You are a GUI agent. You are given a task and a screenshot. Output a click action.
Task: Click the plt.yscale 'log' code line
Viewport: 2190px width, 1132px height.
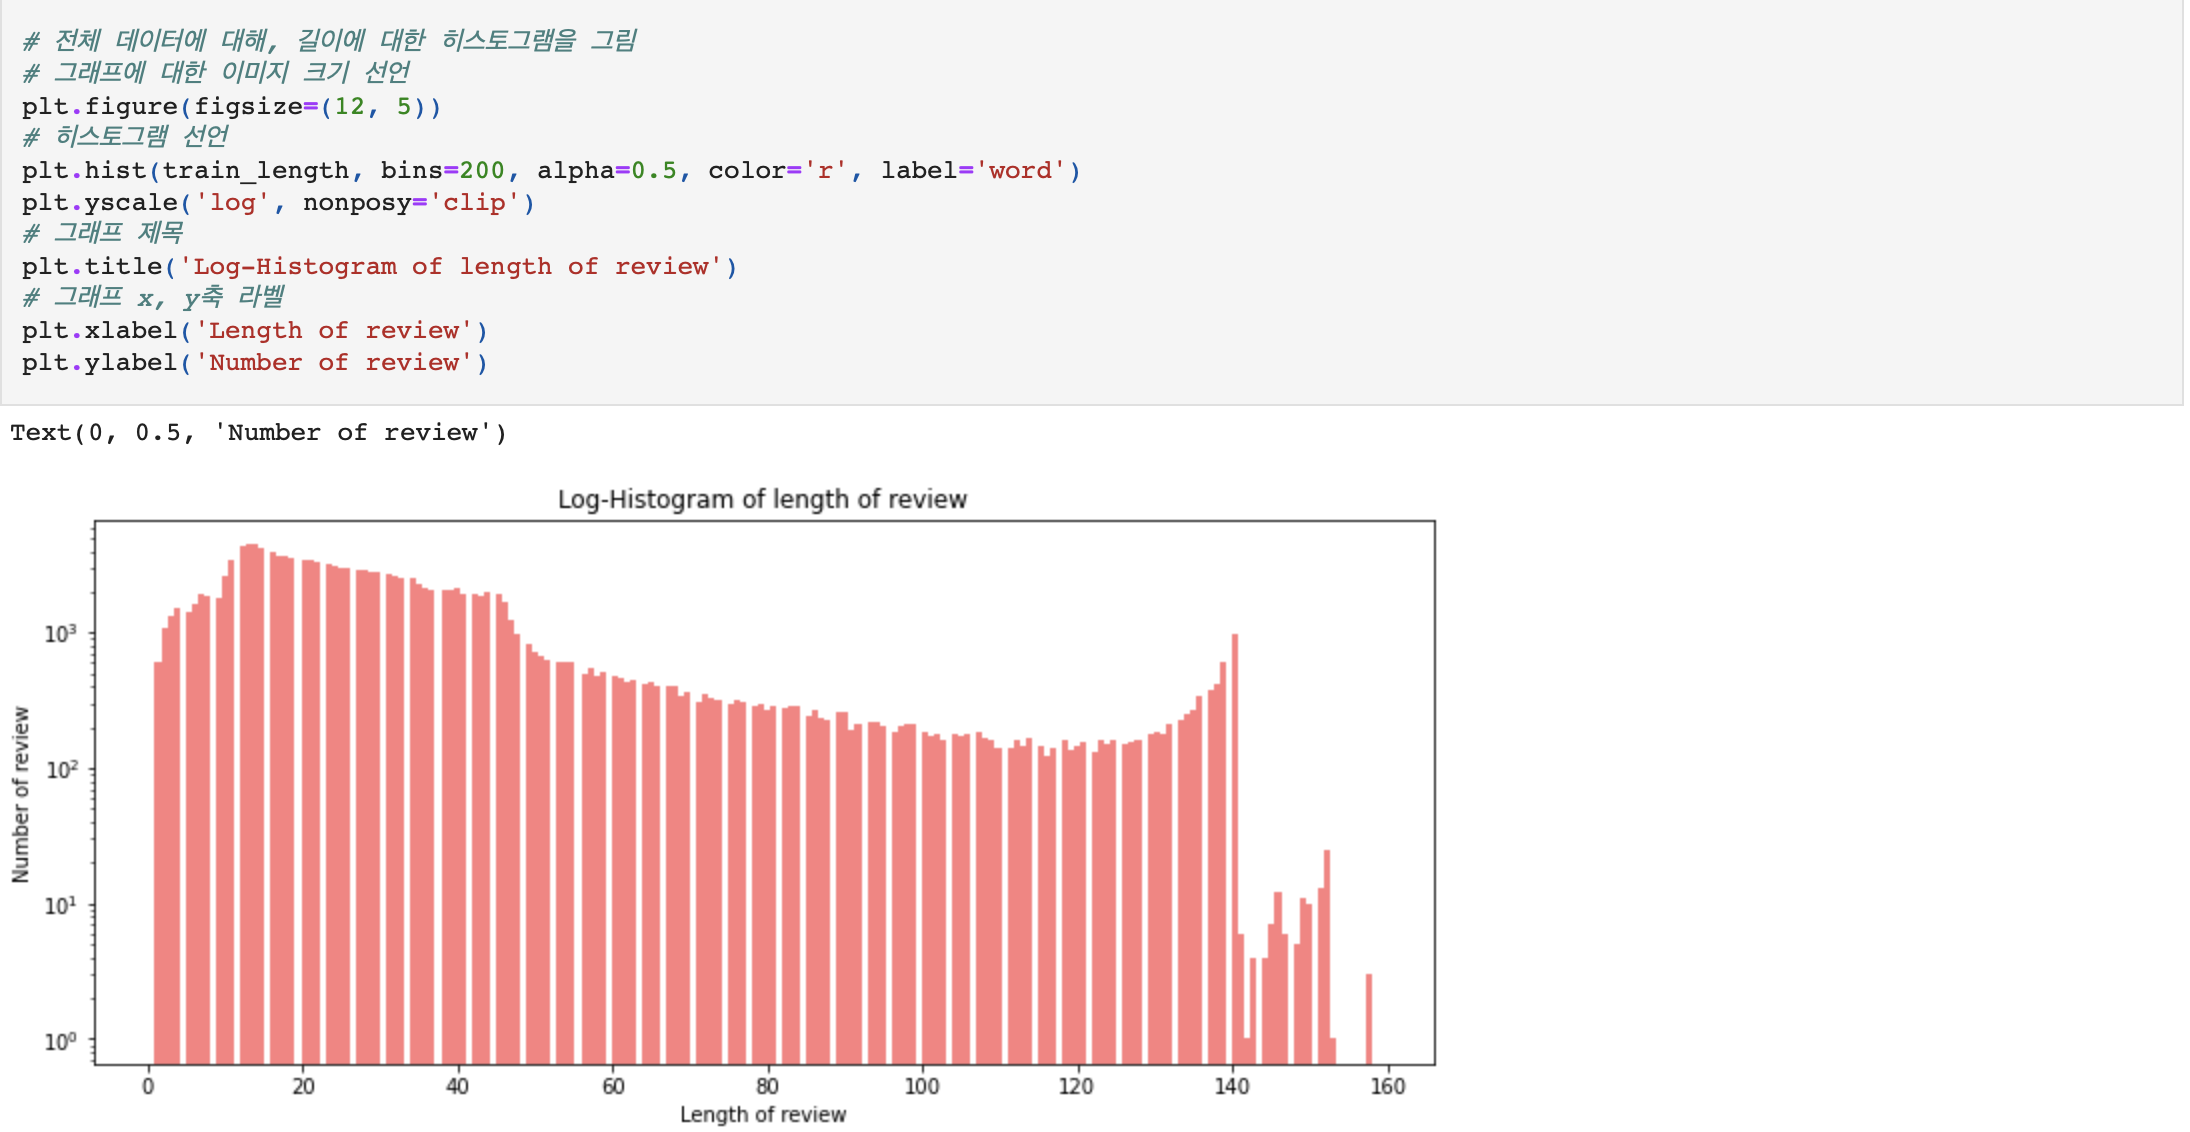tap(278, 203)
